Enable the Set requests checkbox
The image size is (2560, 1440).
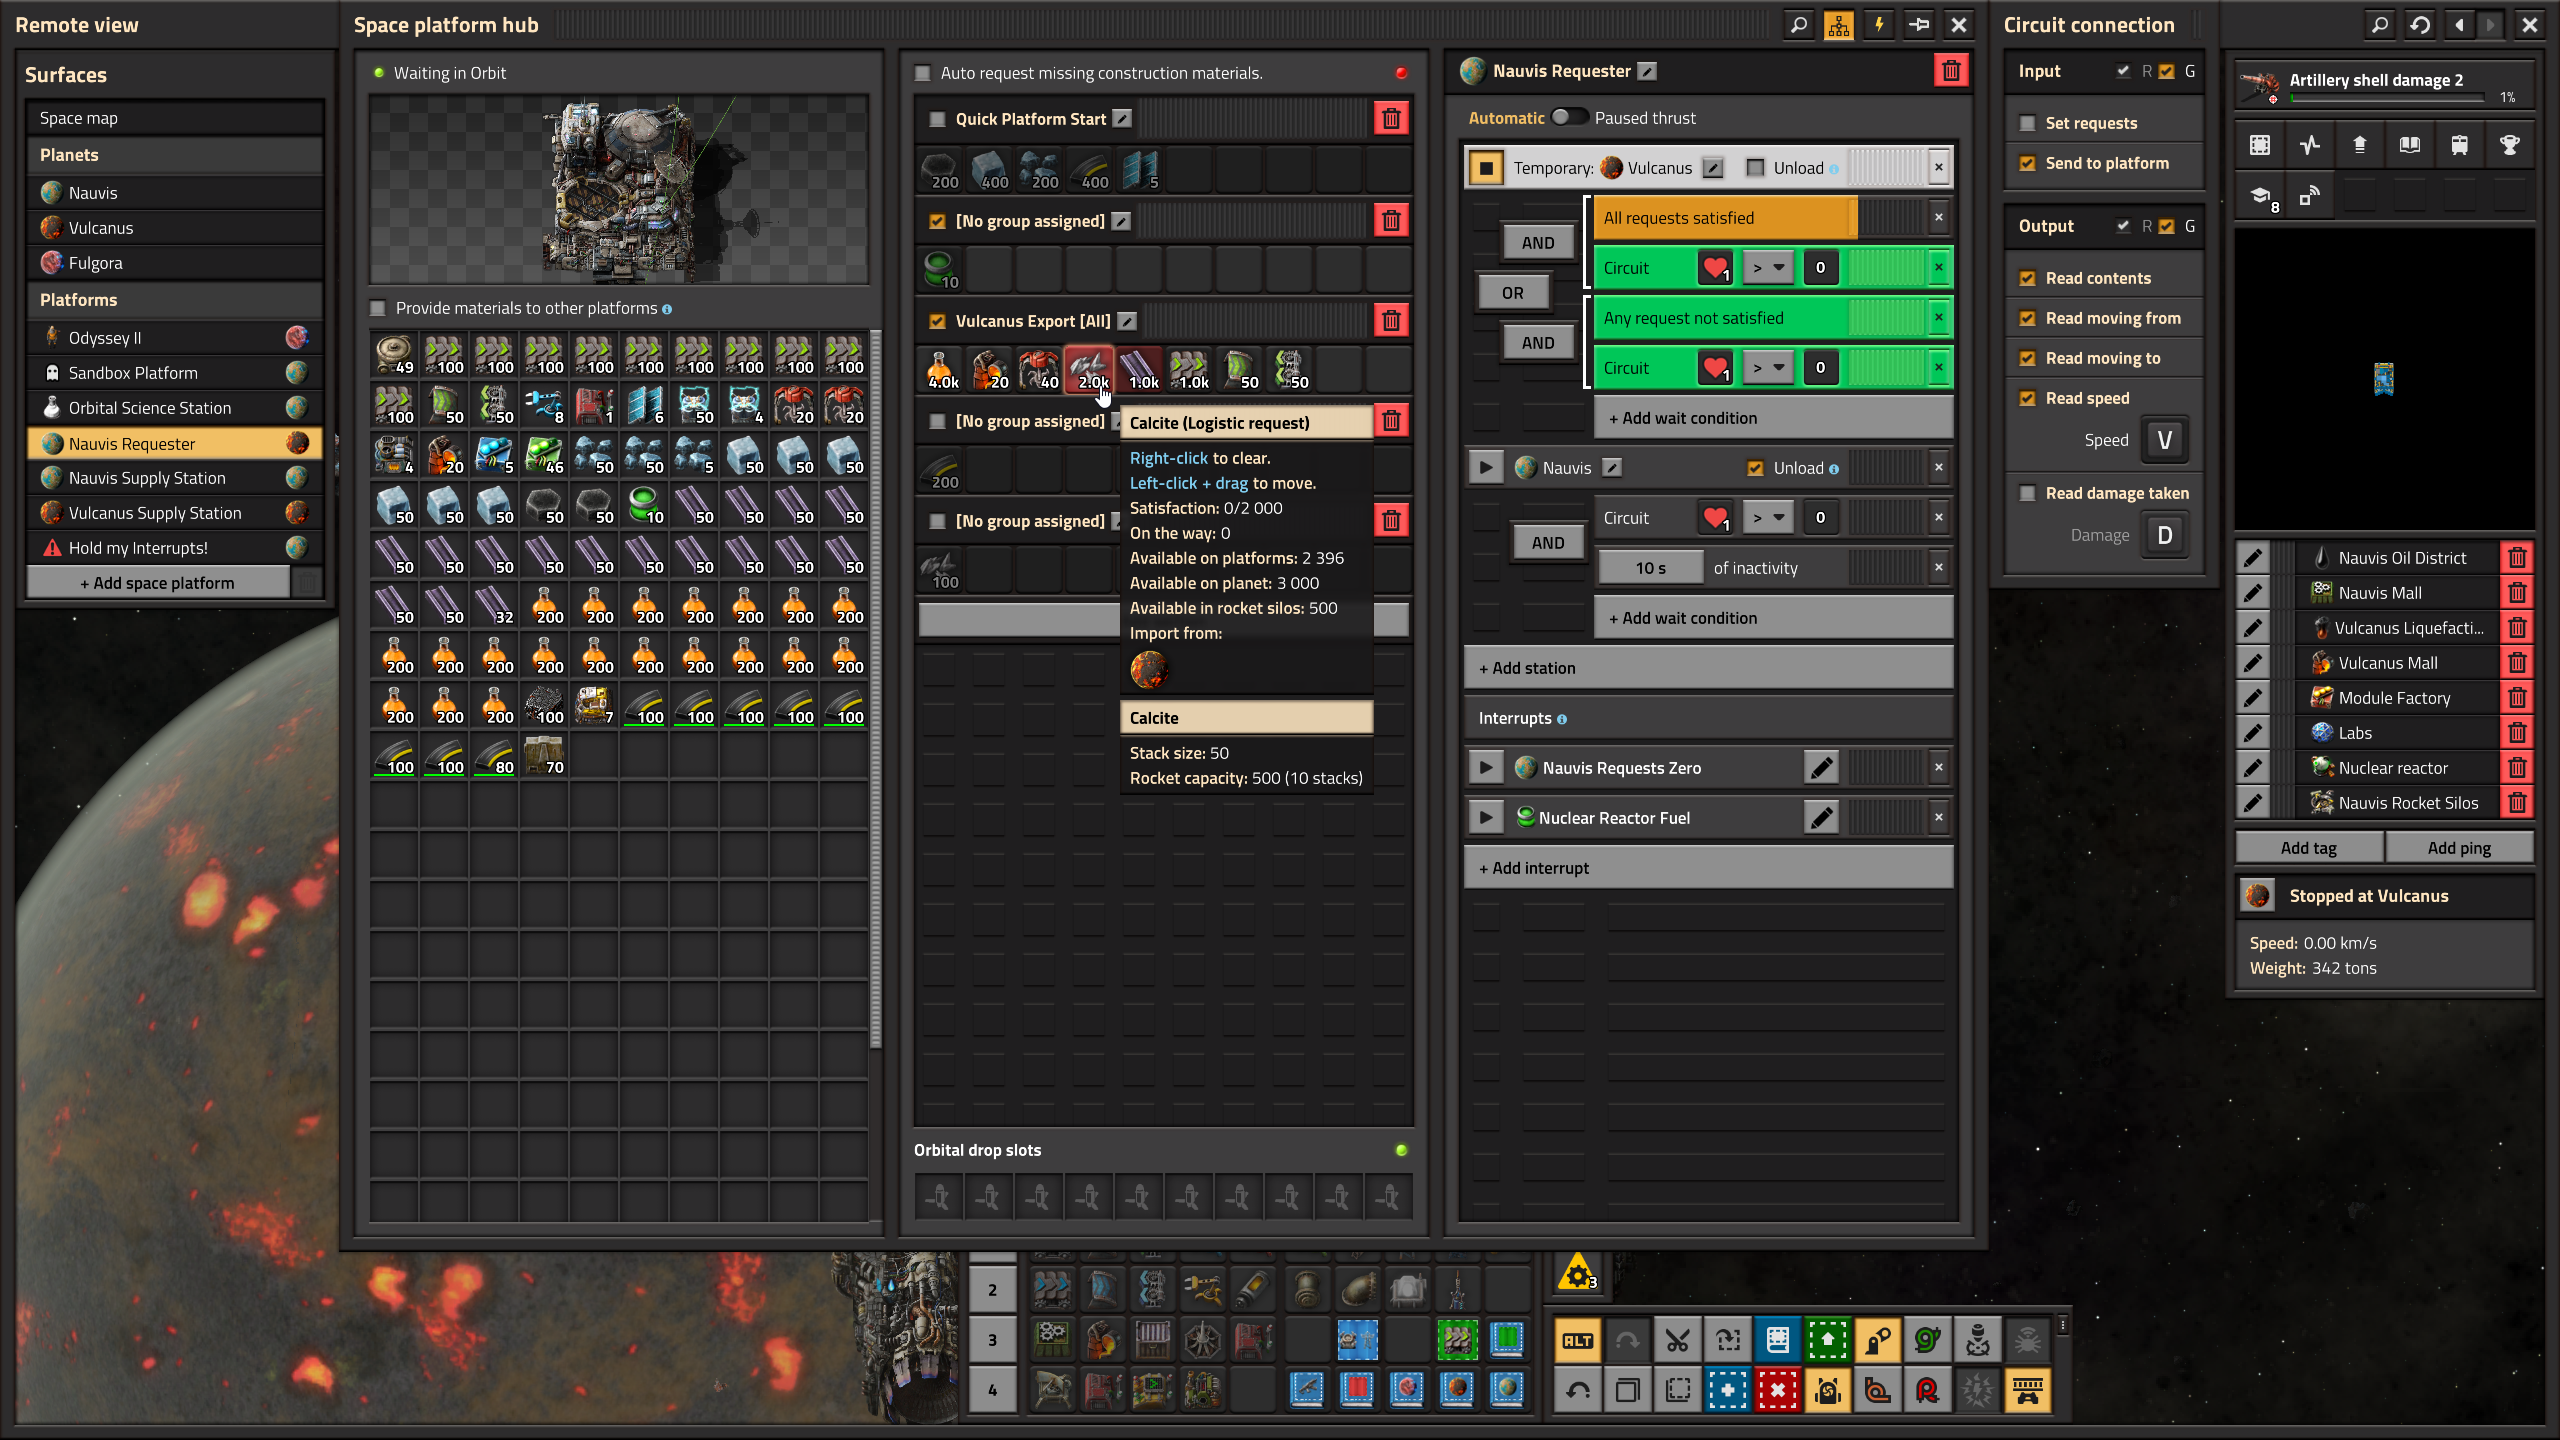click(2028, 123)
